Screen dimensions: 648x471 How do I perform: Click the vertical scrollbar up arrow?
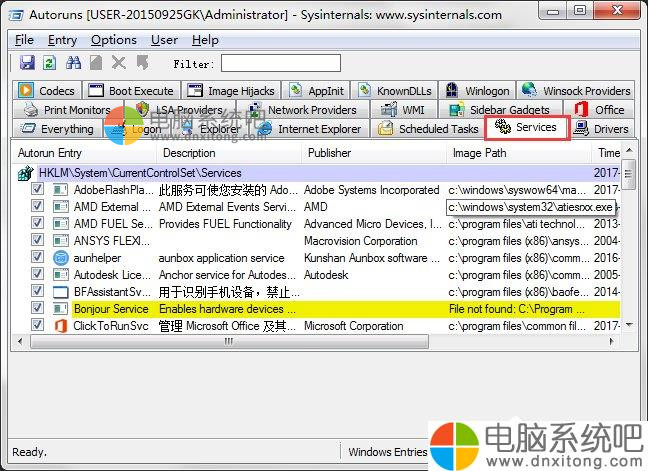click(x=629, y=150)
